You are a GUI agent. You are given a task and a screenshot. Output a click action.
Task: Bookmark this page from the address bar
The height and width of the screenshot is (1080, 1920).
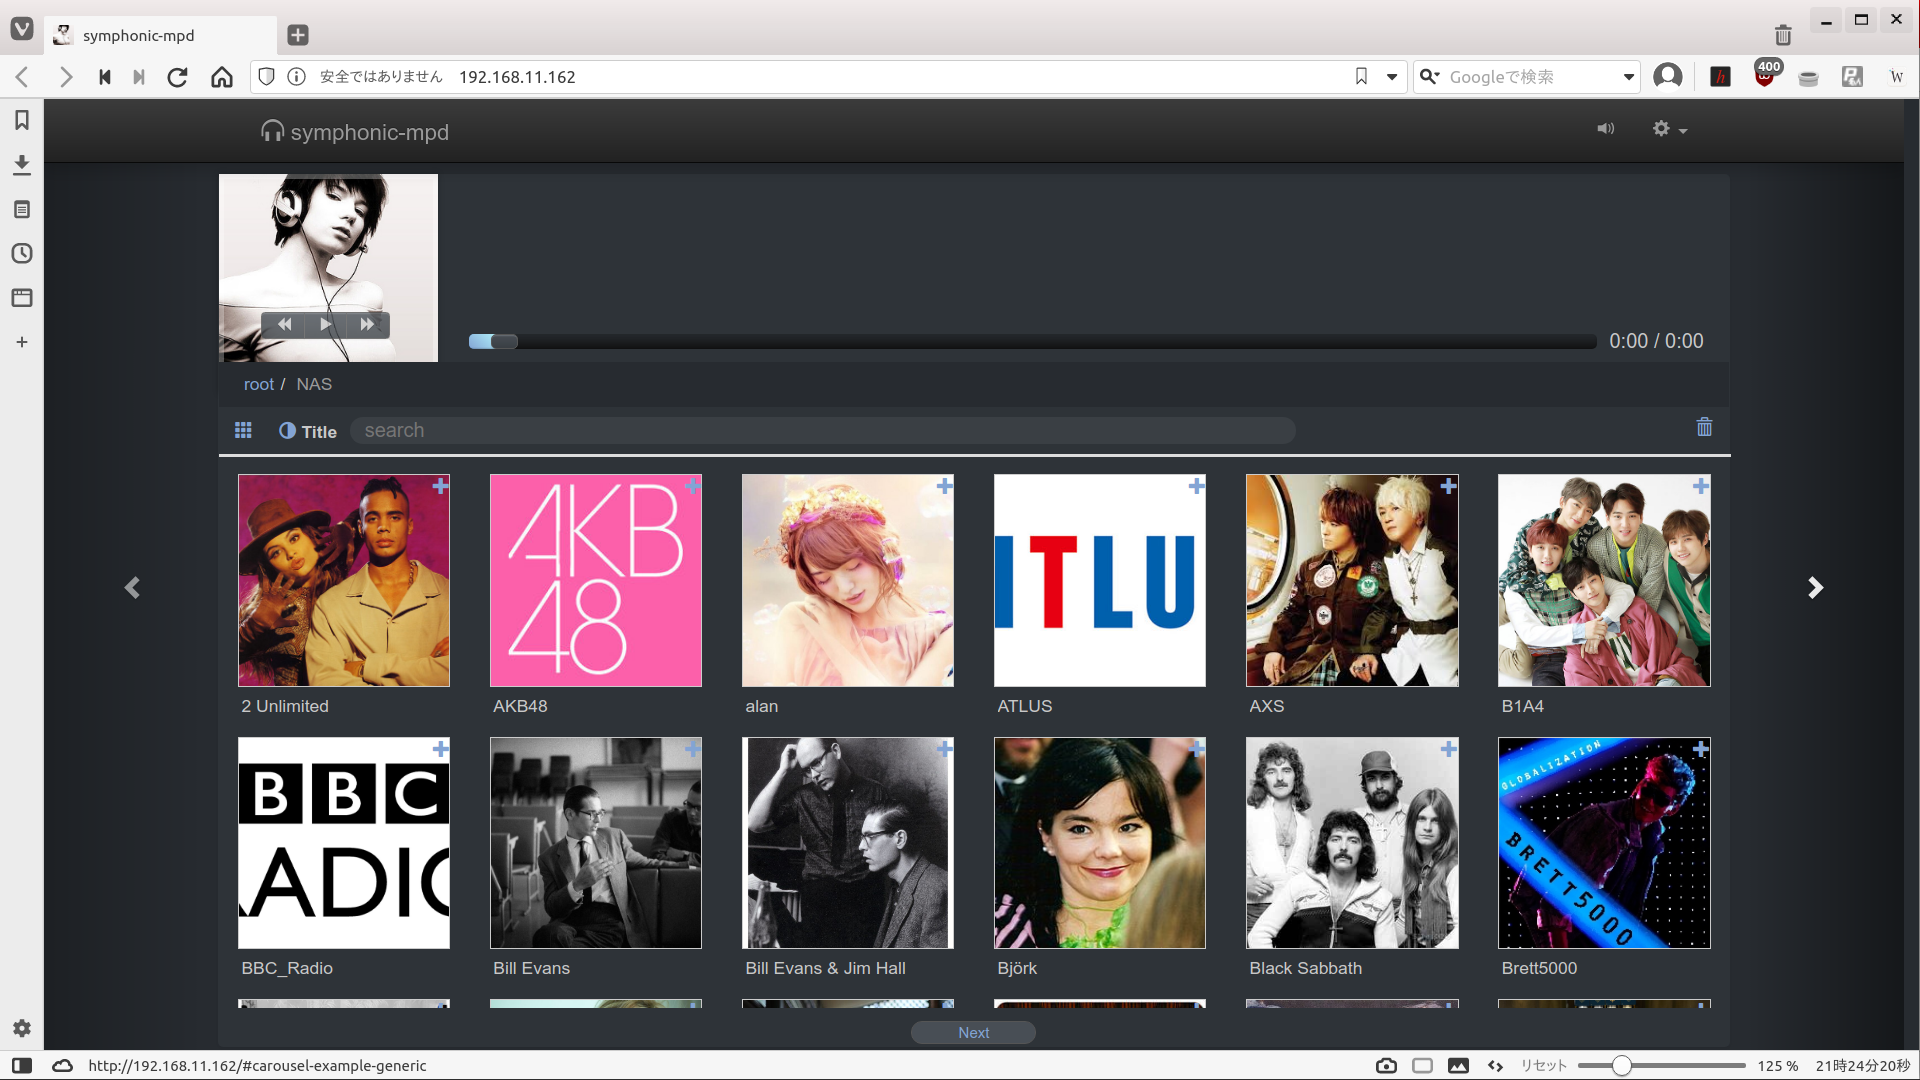[x=1361, y=77]
